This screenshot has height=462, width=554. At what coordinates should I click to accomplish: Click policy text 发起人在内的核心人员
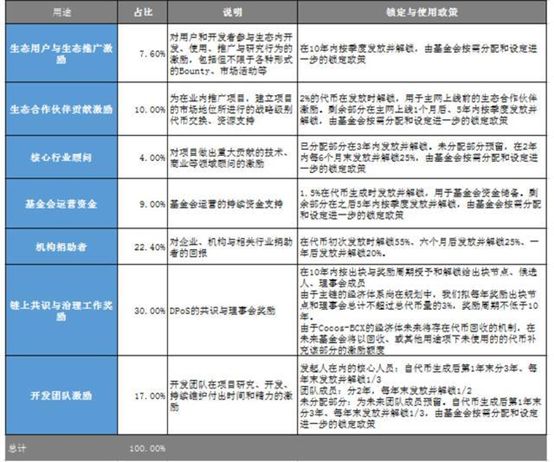(x=422, y=395)
